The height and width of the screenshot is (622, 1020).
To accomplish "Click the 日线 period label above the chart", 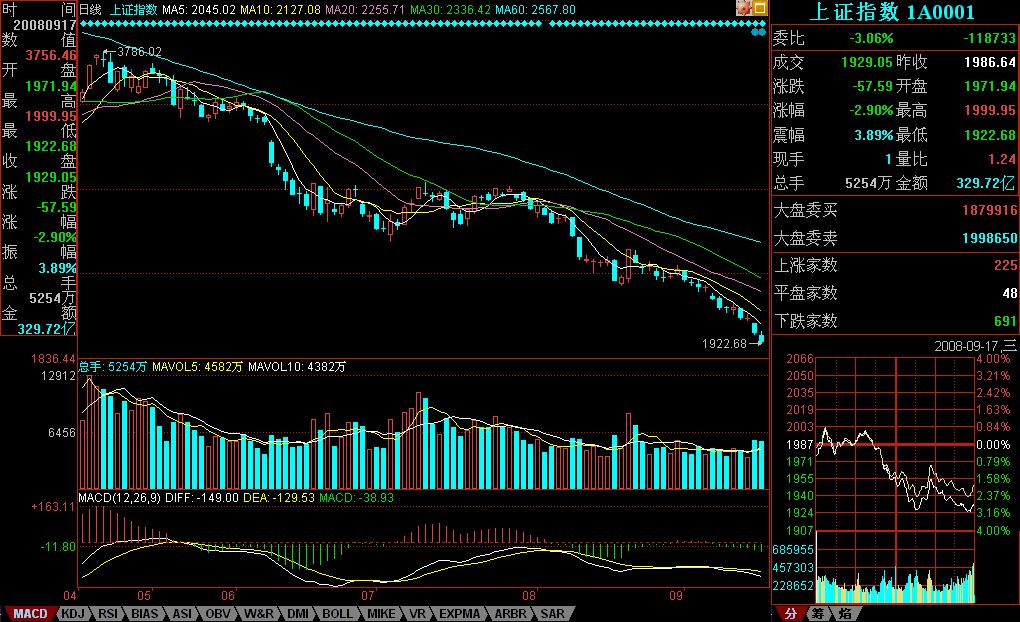I will 90,9.
